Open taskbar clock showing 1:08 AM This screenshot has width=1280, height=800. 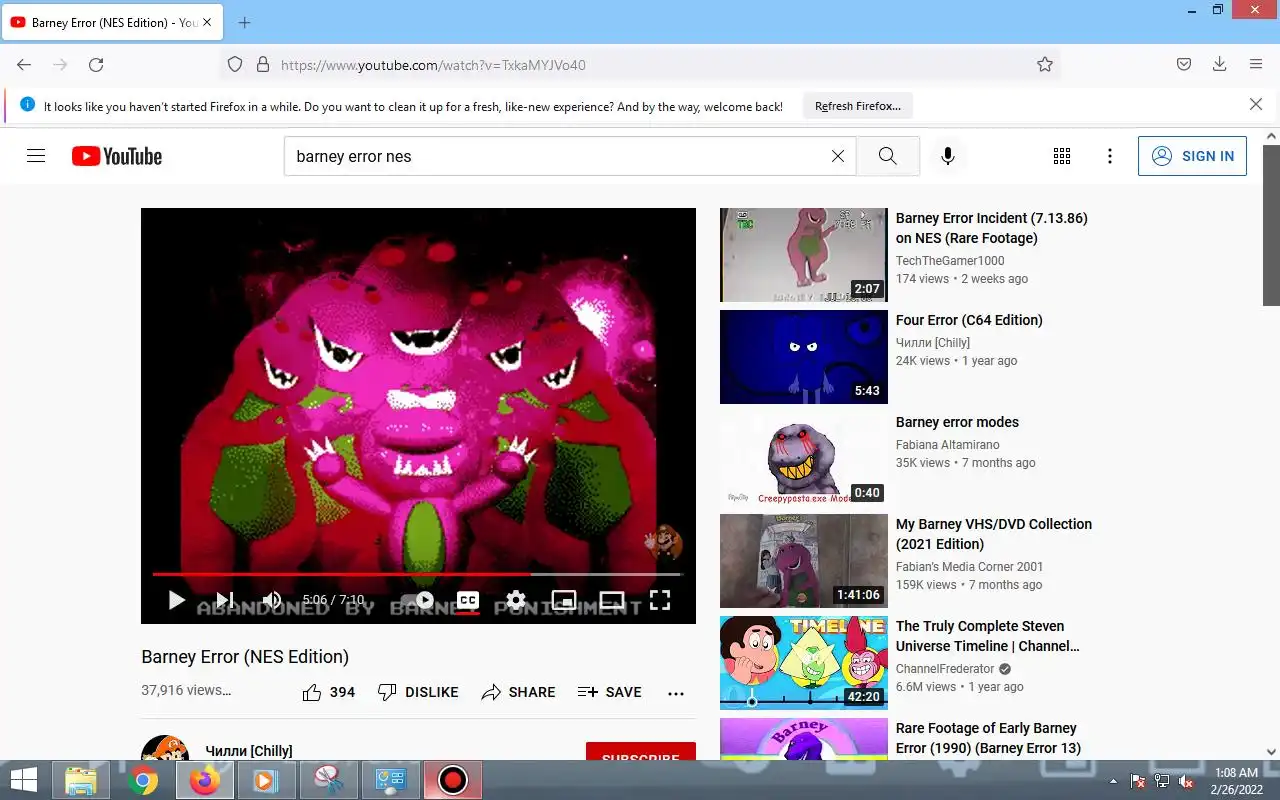(1236, 780)
